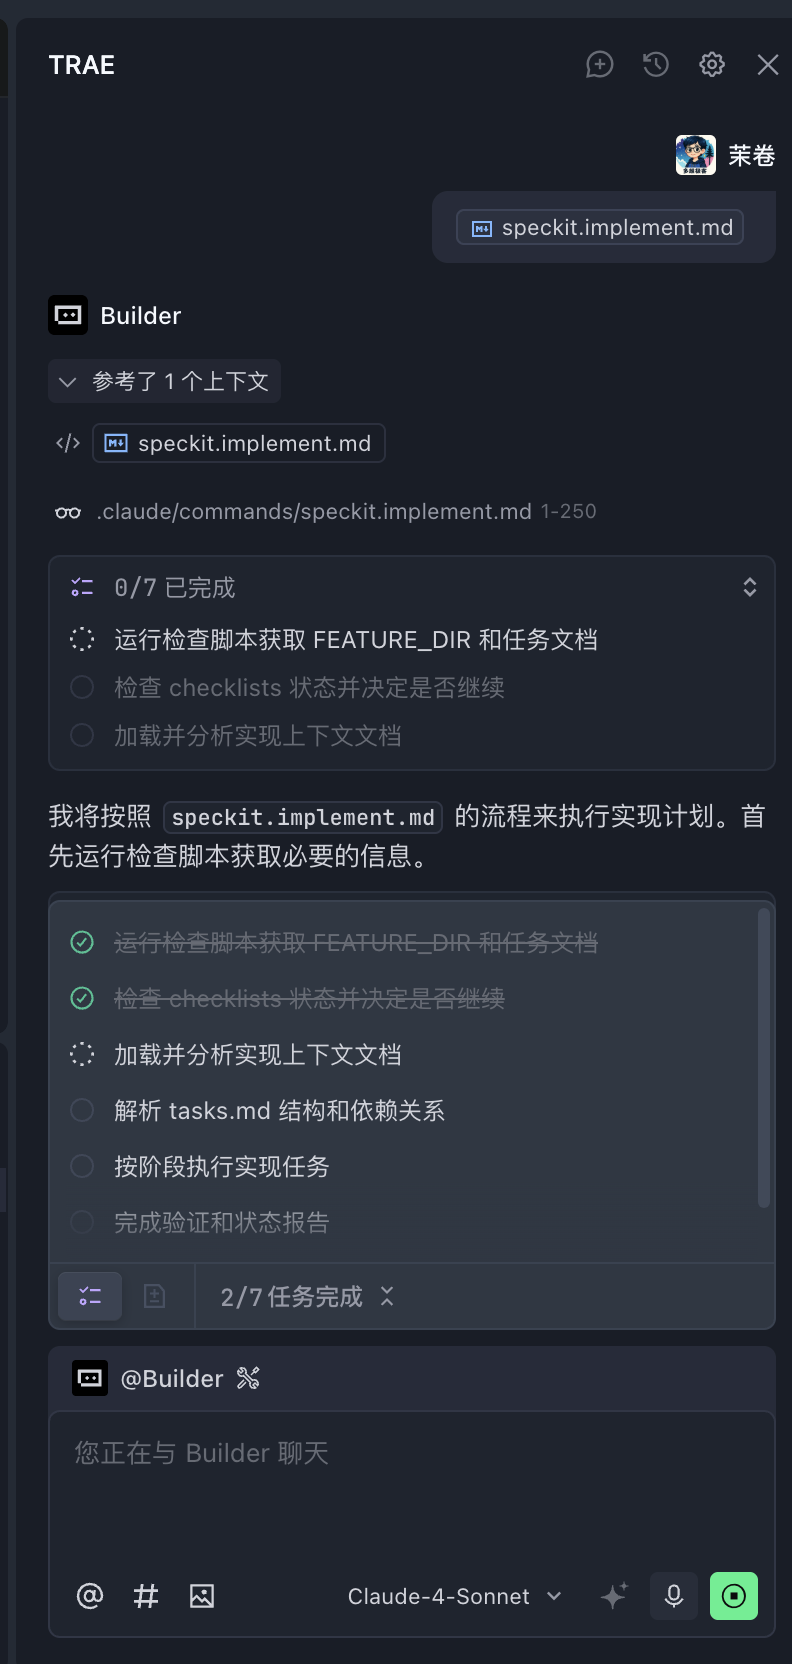792x1664 pixels.
Task: Open chat history clock icon
Action: click(x=656, y=65)
